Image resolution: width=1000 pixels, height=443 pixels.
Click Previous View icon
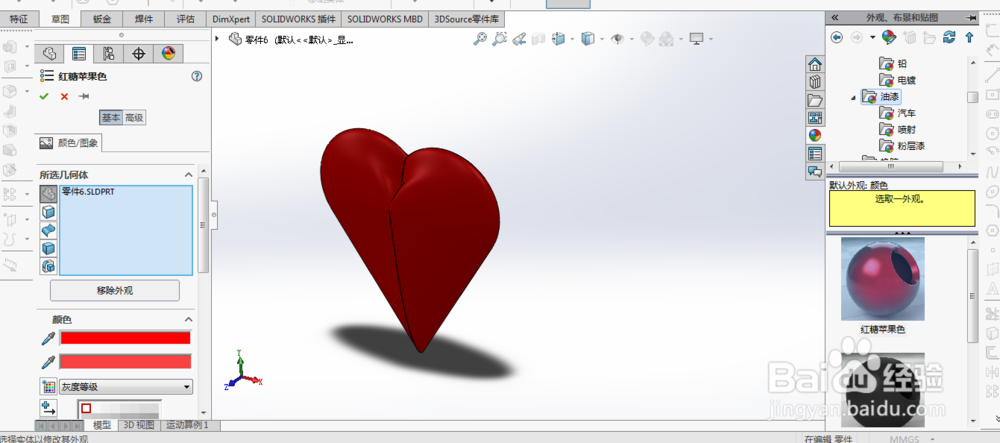tap(520, 39)
